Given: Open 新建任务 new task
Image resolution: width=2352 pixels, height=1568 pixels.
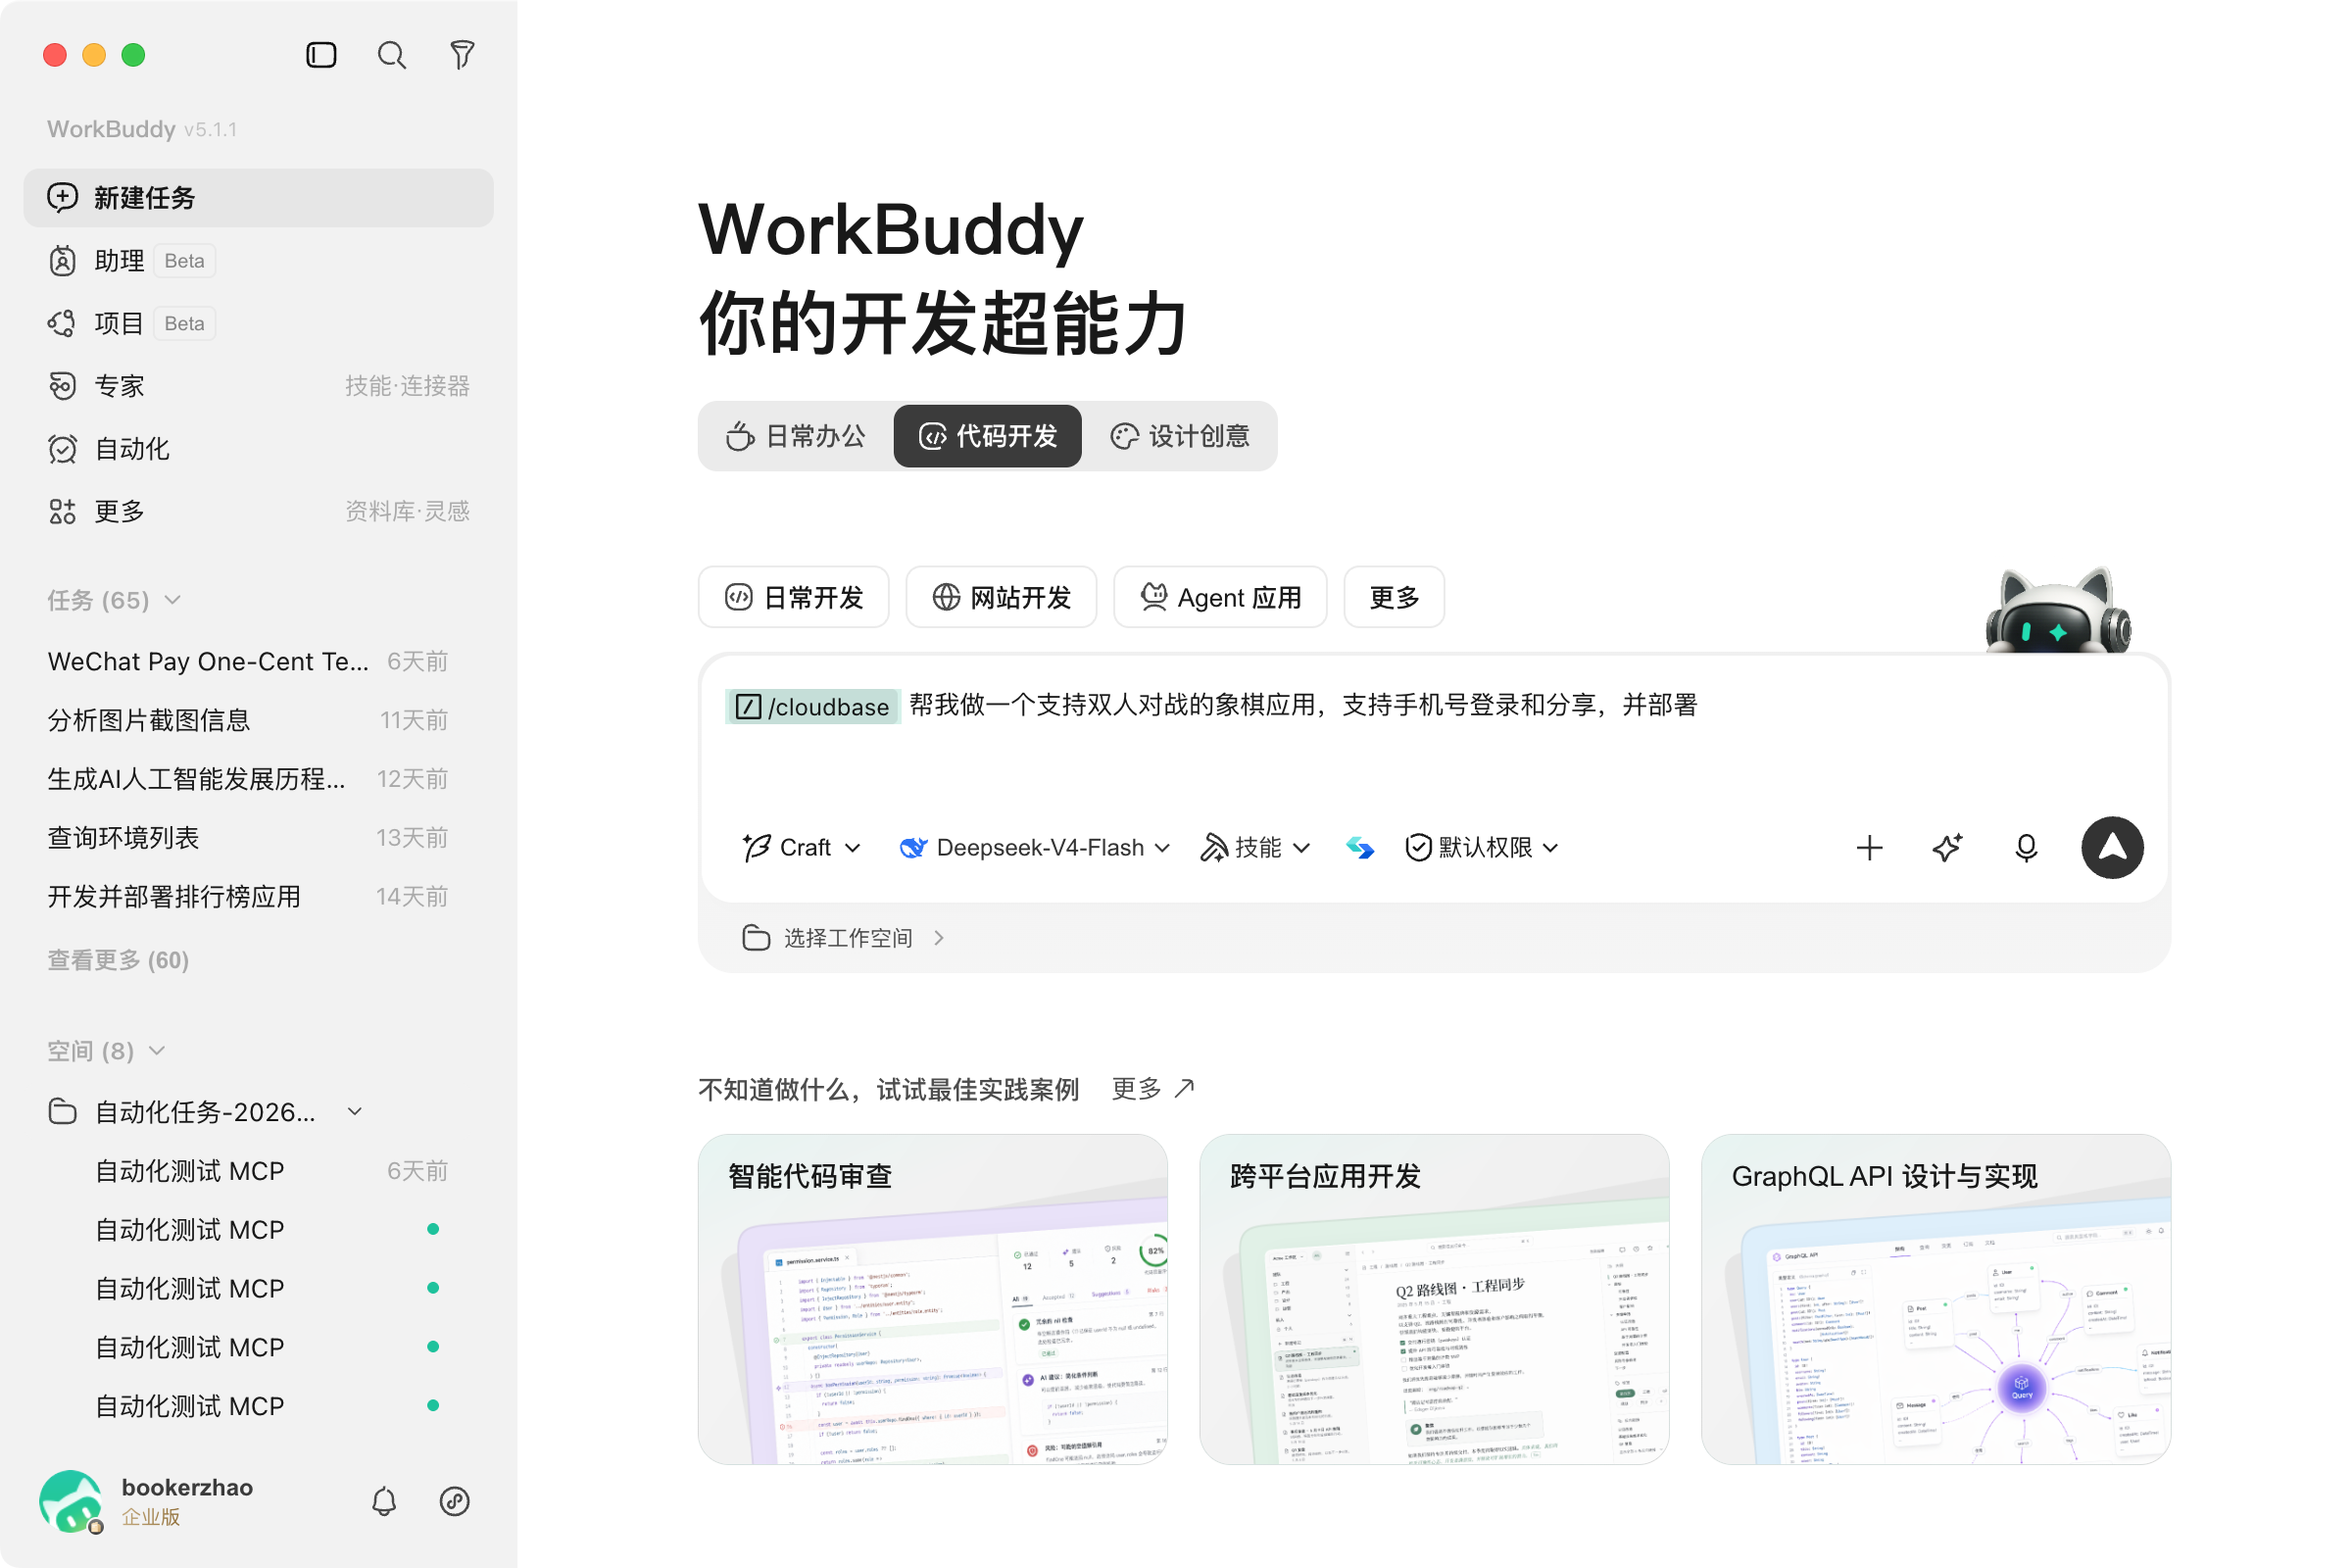Looking at the screenshot, I should pyautogui.click(x=259, y=198).
